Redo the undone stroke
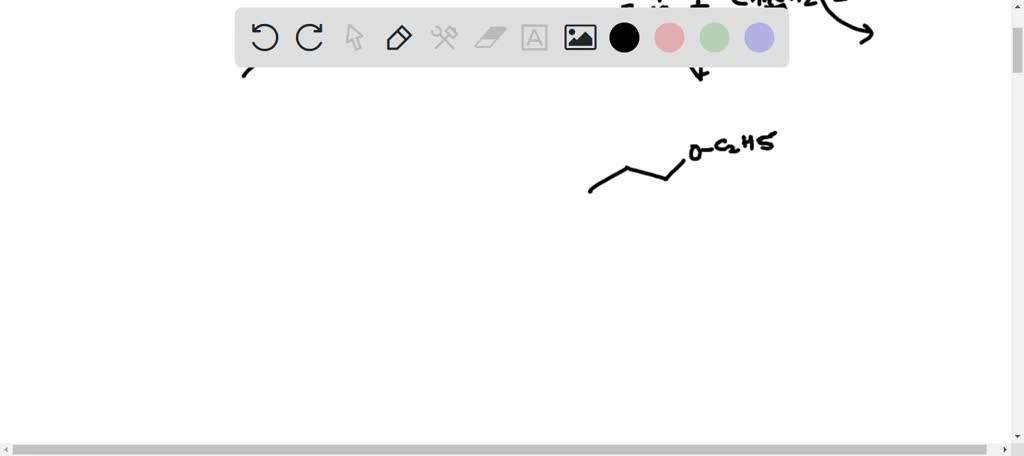 pyautogui.click(x=309, y=38)
